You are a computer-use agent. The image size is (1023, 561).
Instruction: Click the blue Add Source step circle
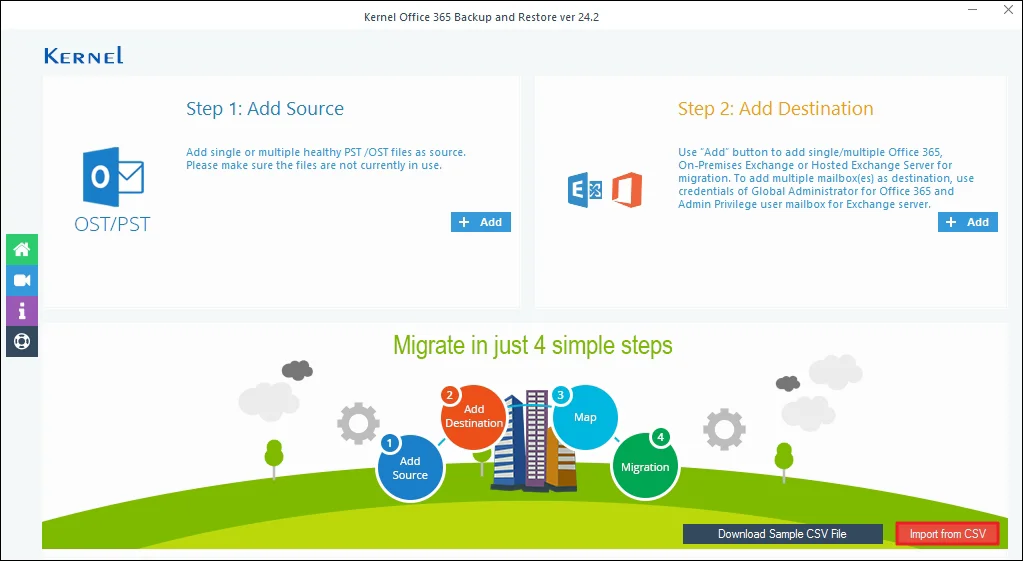(x=410, y=468)
